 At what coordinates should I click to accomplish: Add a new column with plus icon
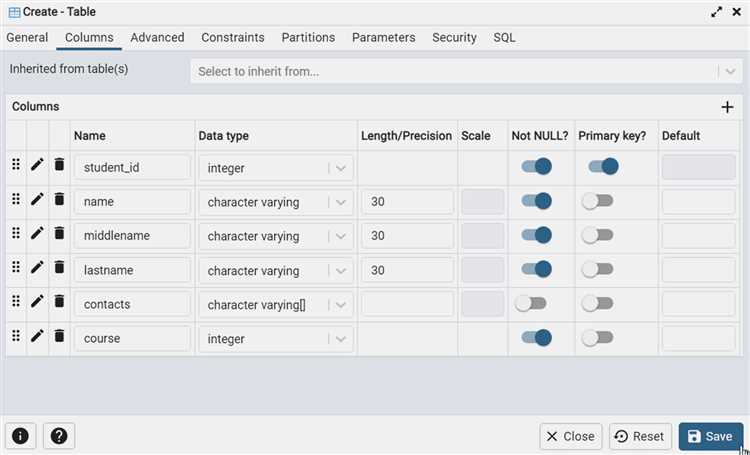tap(727, 107)
